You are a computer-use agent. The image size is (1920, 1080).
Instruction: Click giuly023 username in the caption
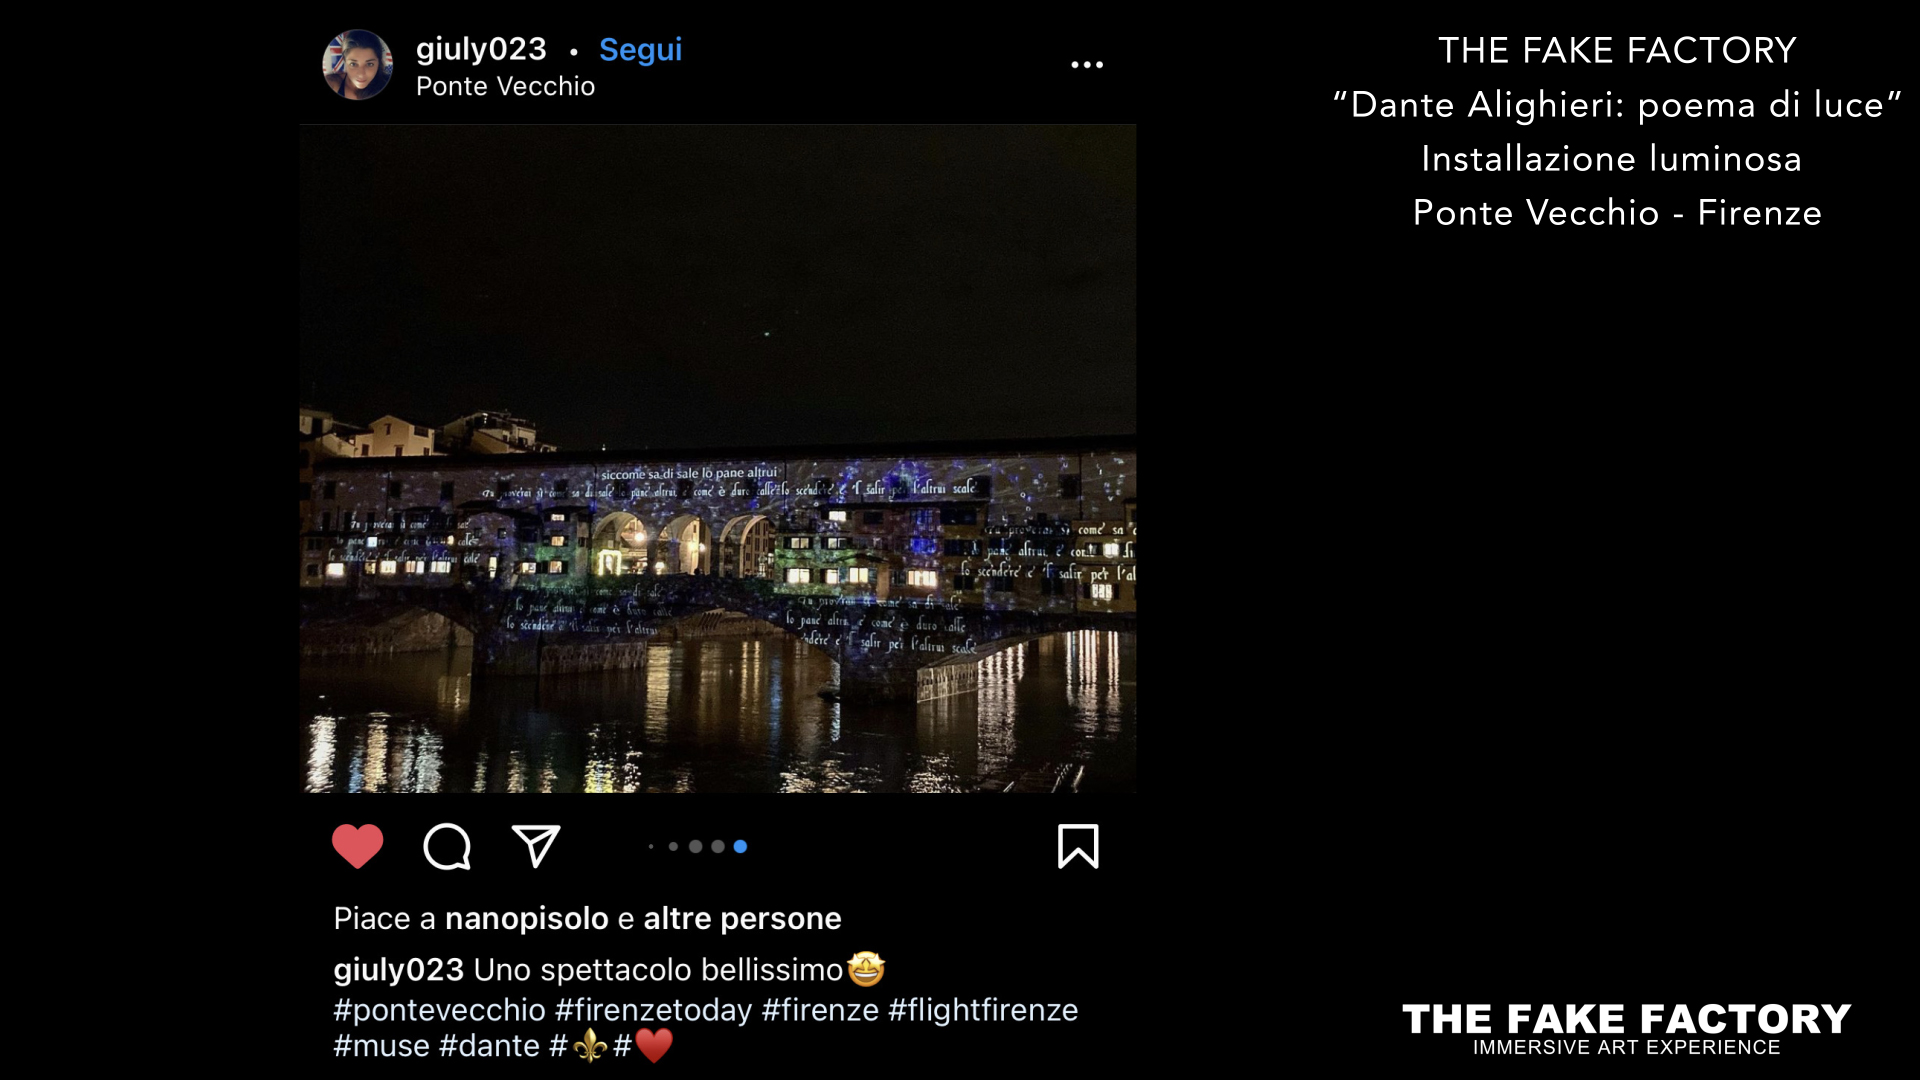coord(398,970)
